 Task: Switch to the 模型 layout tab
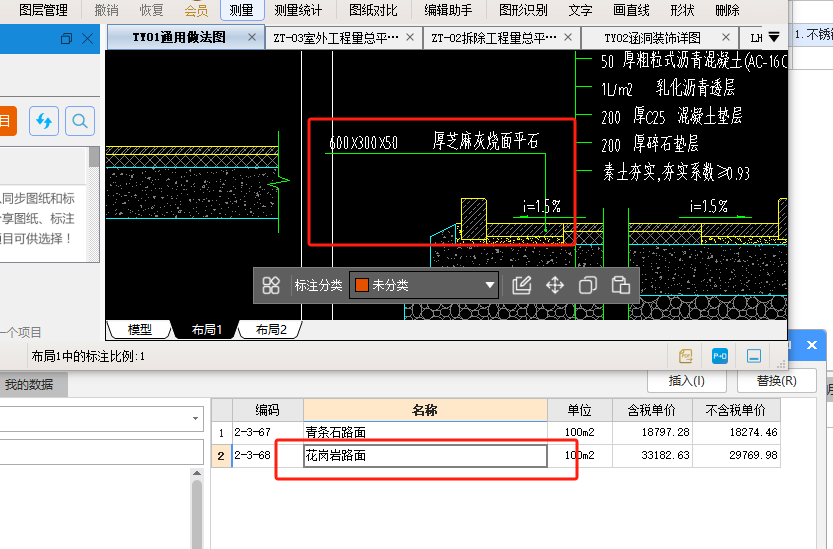(140, 330)
